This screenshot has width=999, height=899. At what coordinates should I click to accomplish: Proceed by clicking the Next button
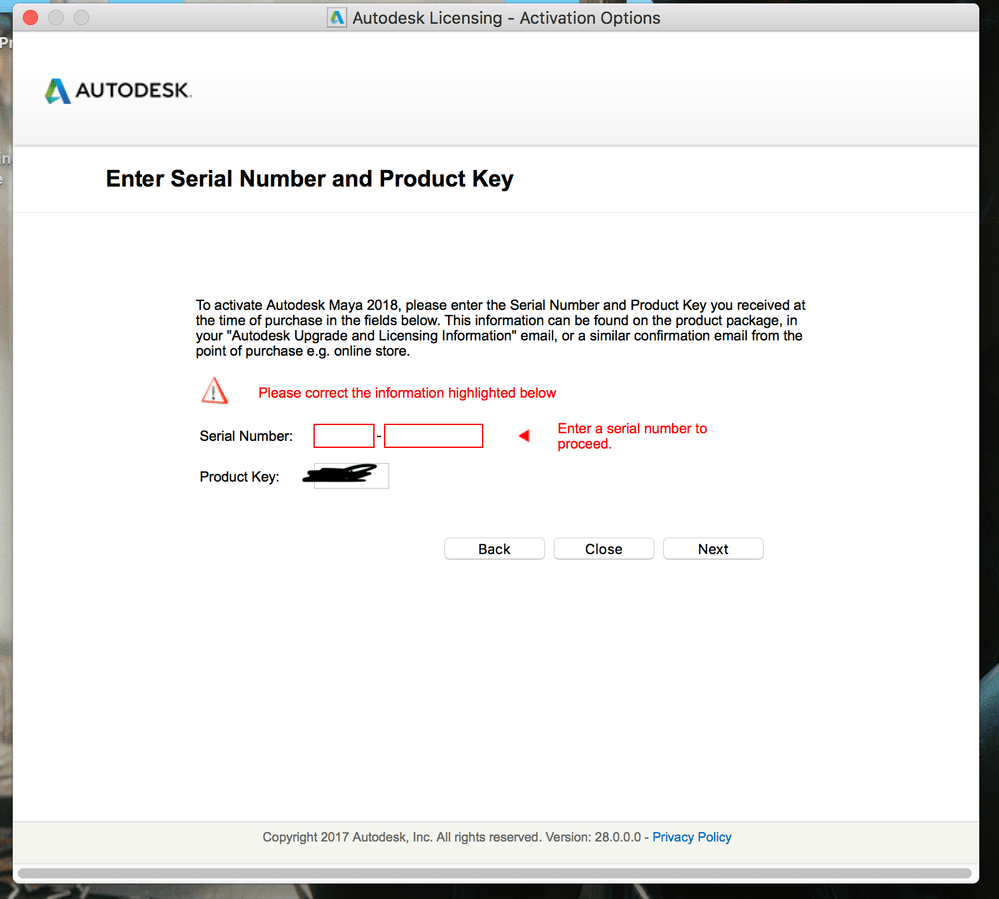point(713,549)
